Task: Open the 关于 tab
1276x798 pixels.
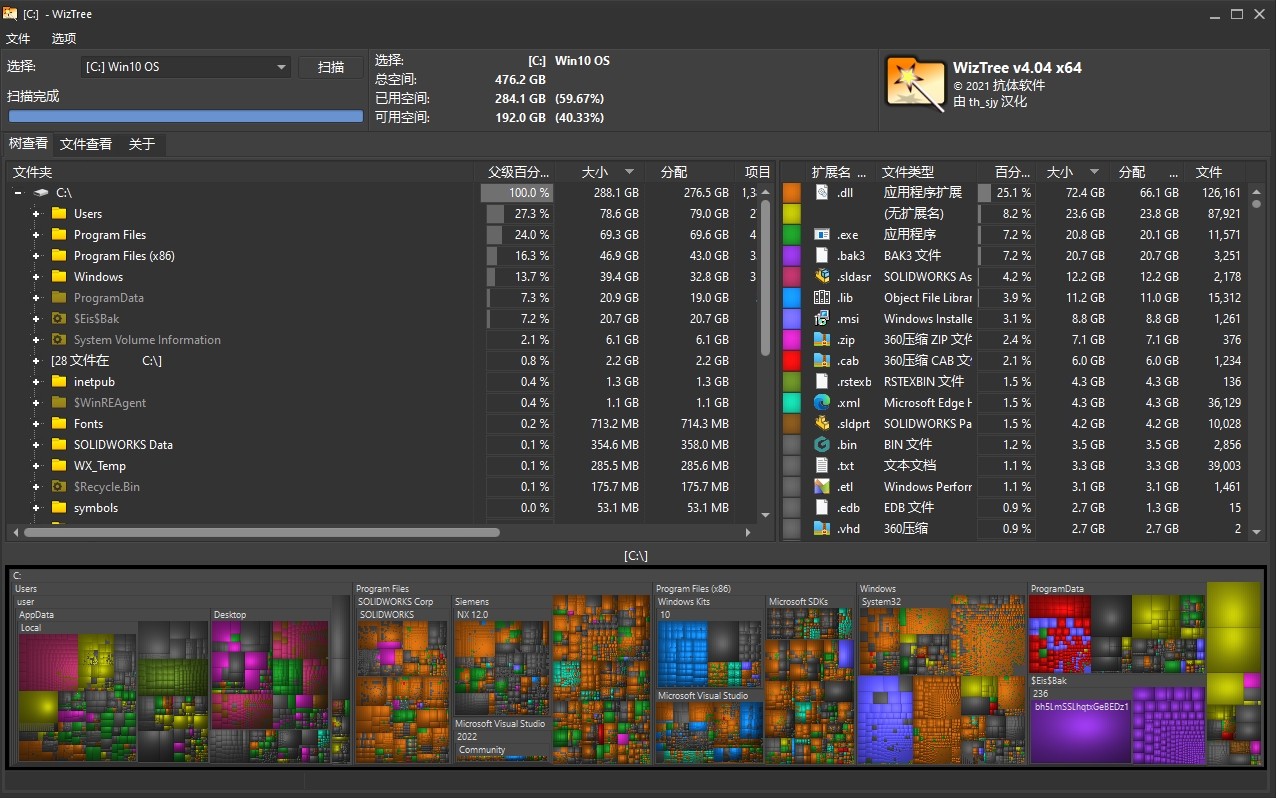Action: (142, 144)
